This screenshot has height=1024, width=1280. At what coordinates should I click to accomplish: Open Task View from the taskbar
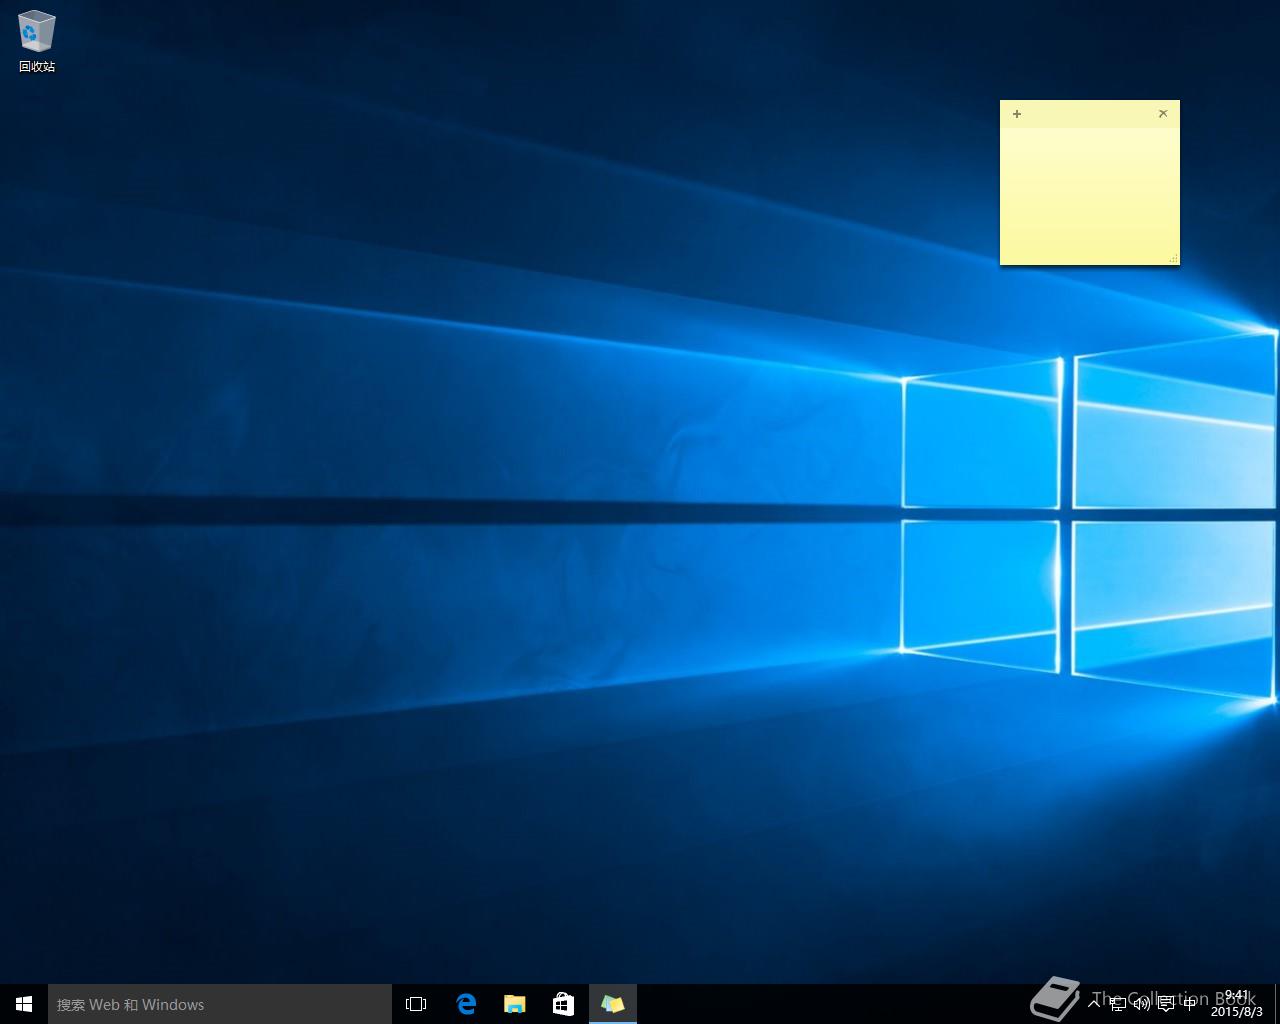(x=416, y=1004)
